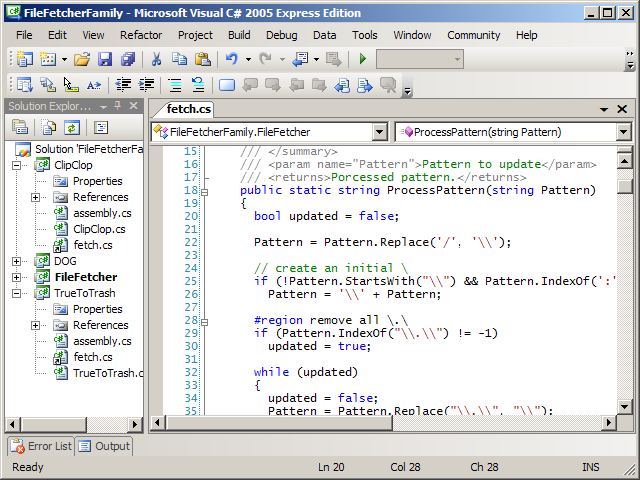Click the editor vertical scrollbar down arrow
The height and width of the screenshot is (480, 640).
(x=624, y=406)
